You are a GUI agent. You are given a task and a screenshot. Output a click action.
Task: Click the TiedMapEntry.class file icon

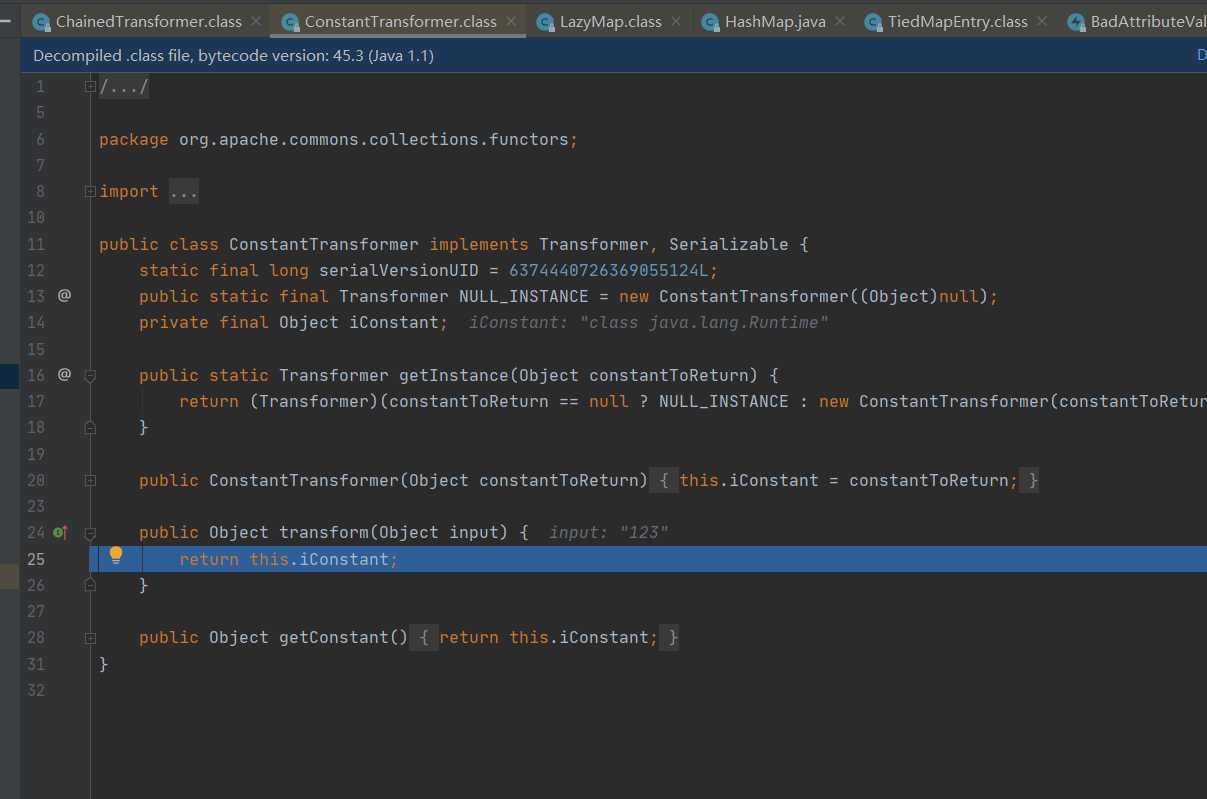(874, 22)
